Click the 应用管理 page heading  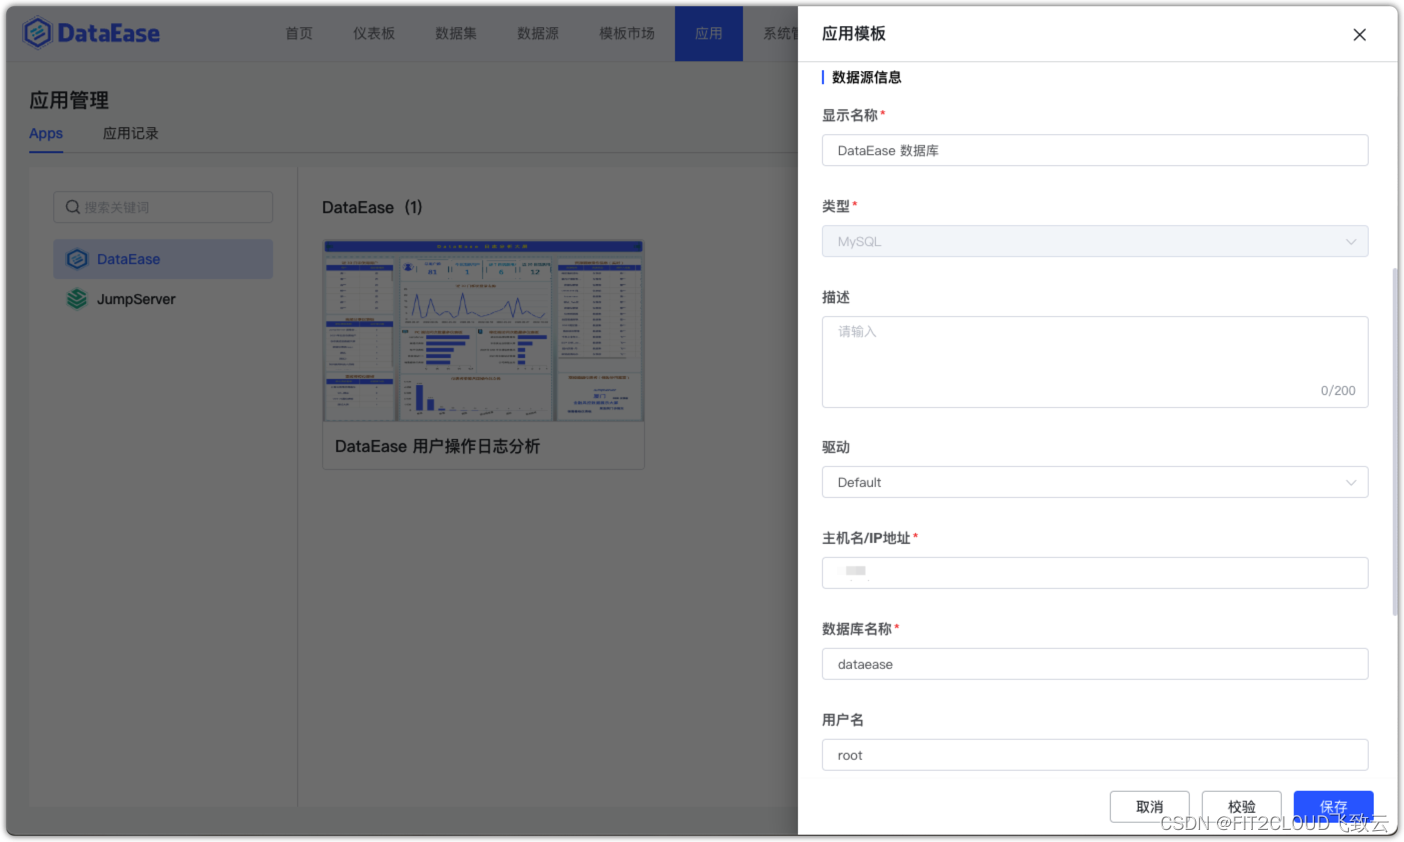(x=69, y=100)
